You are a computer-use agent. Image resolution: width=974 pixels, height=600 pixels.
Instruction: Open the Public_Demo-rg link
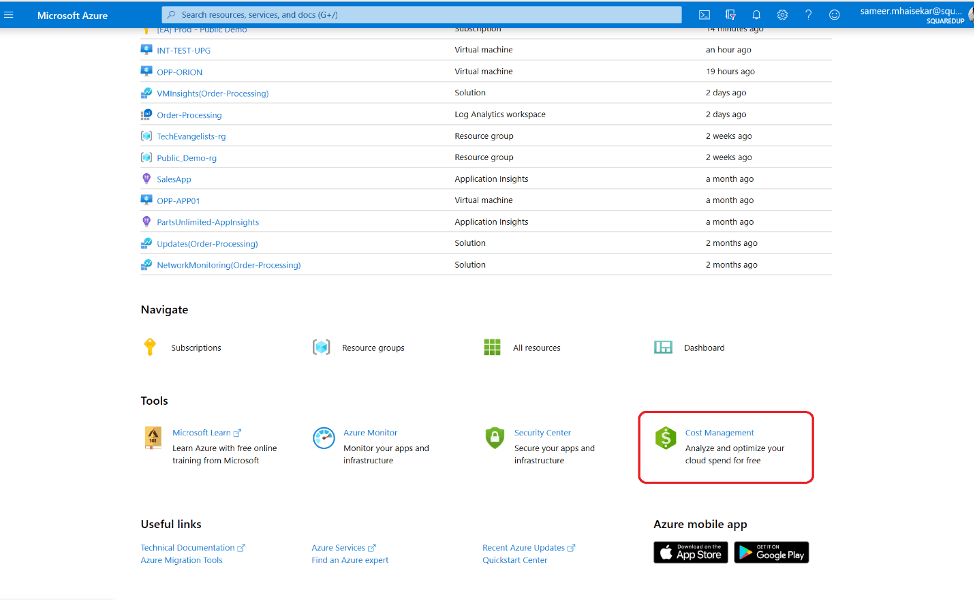186,158
